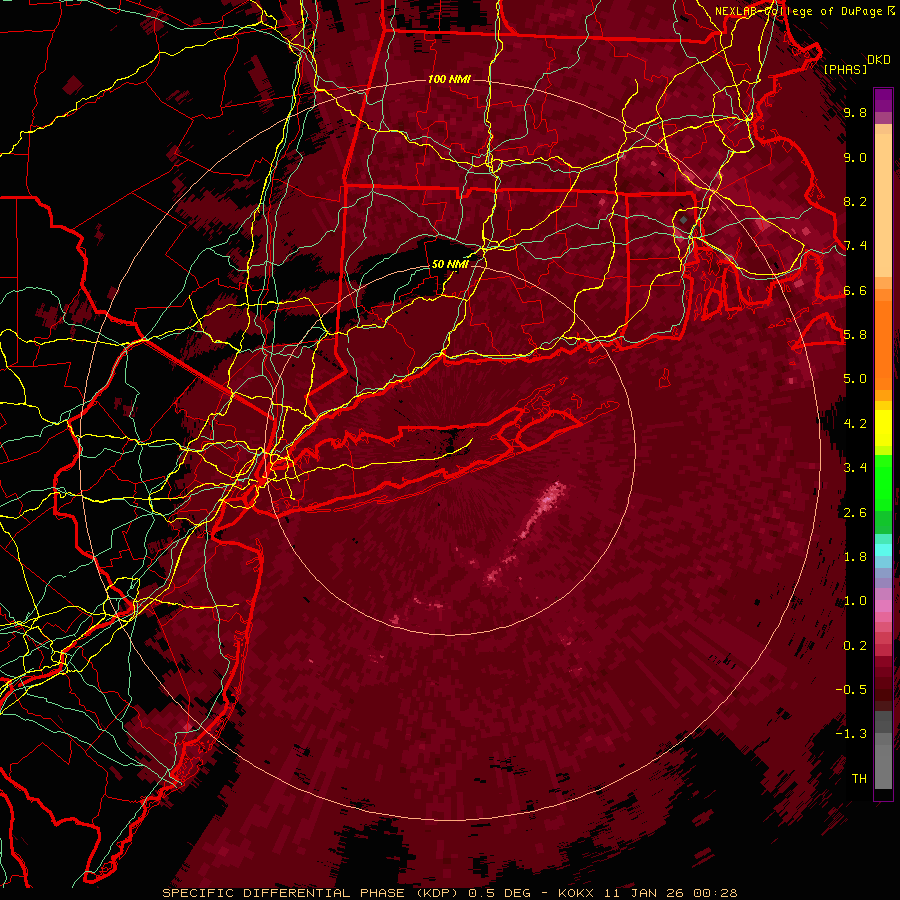Click the 9.8 value on the color scale
Screen dimensions: 900x900
click(855, 113)
